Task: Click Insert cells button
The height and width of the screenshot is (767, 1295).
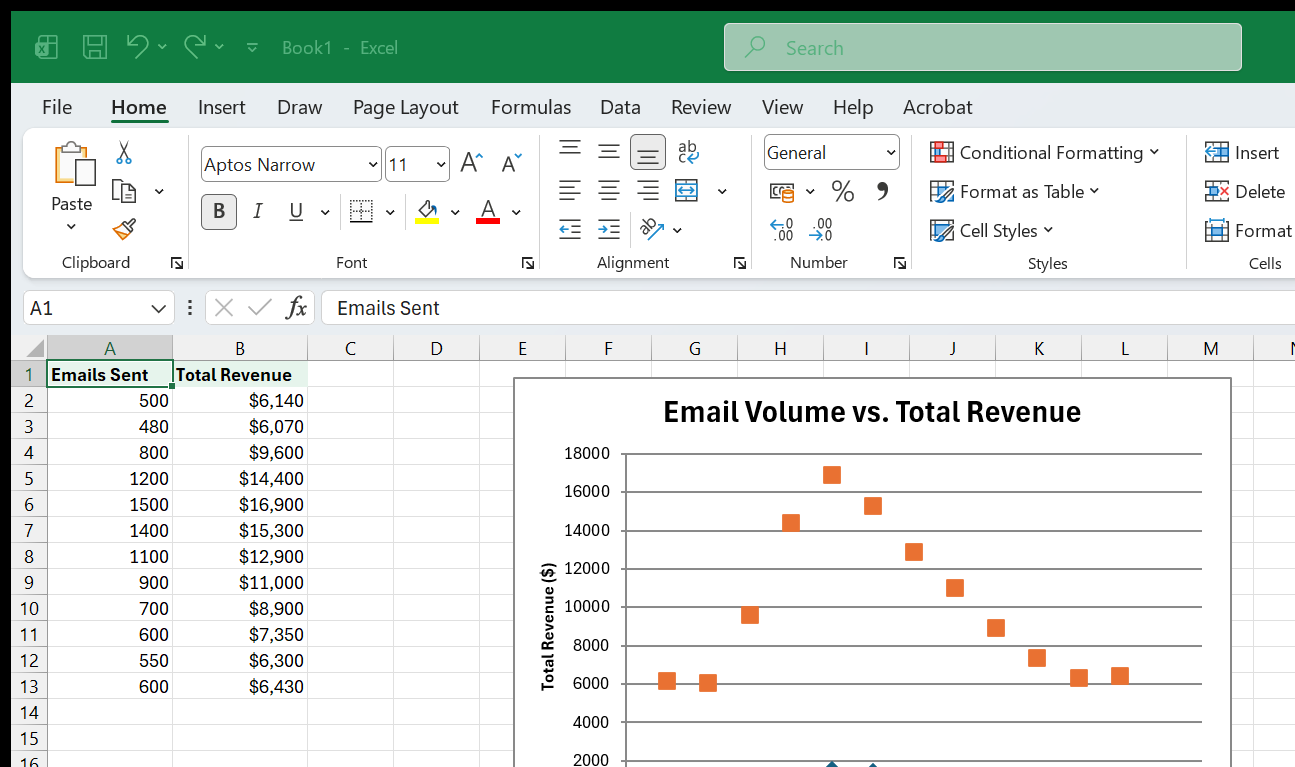Action: click(1242, 152)
